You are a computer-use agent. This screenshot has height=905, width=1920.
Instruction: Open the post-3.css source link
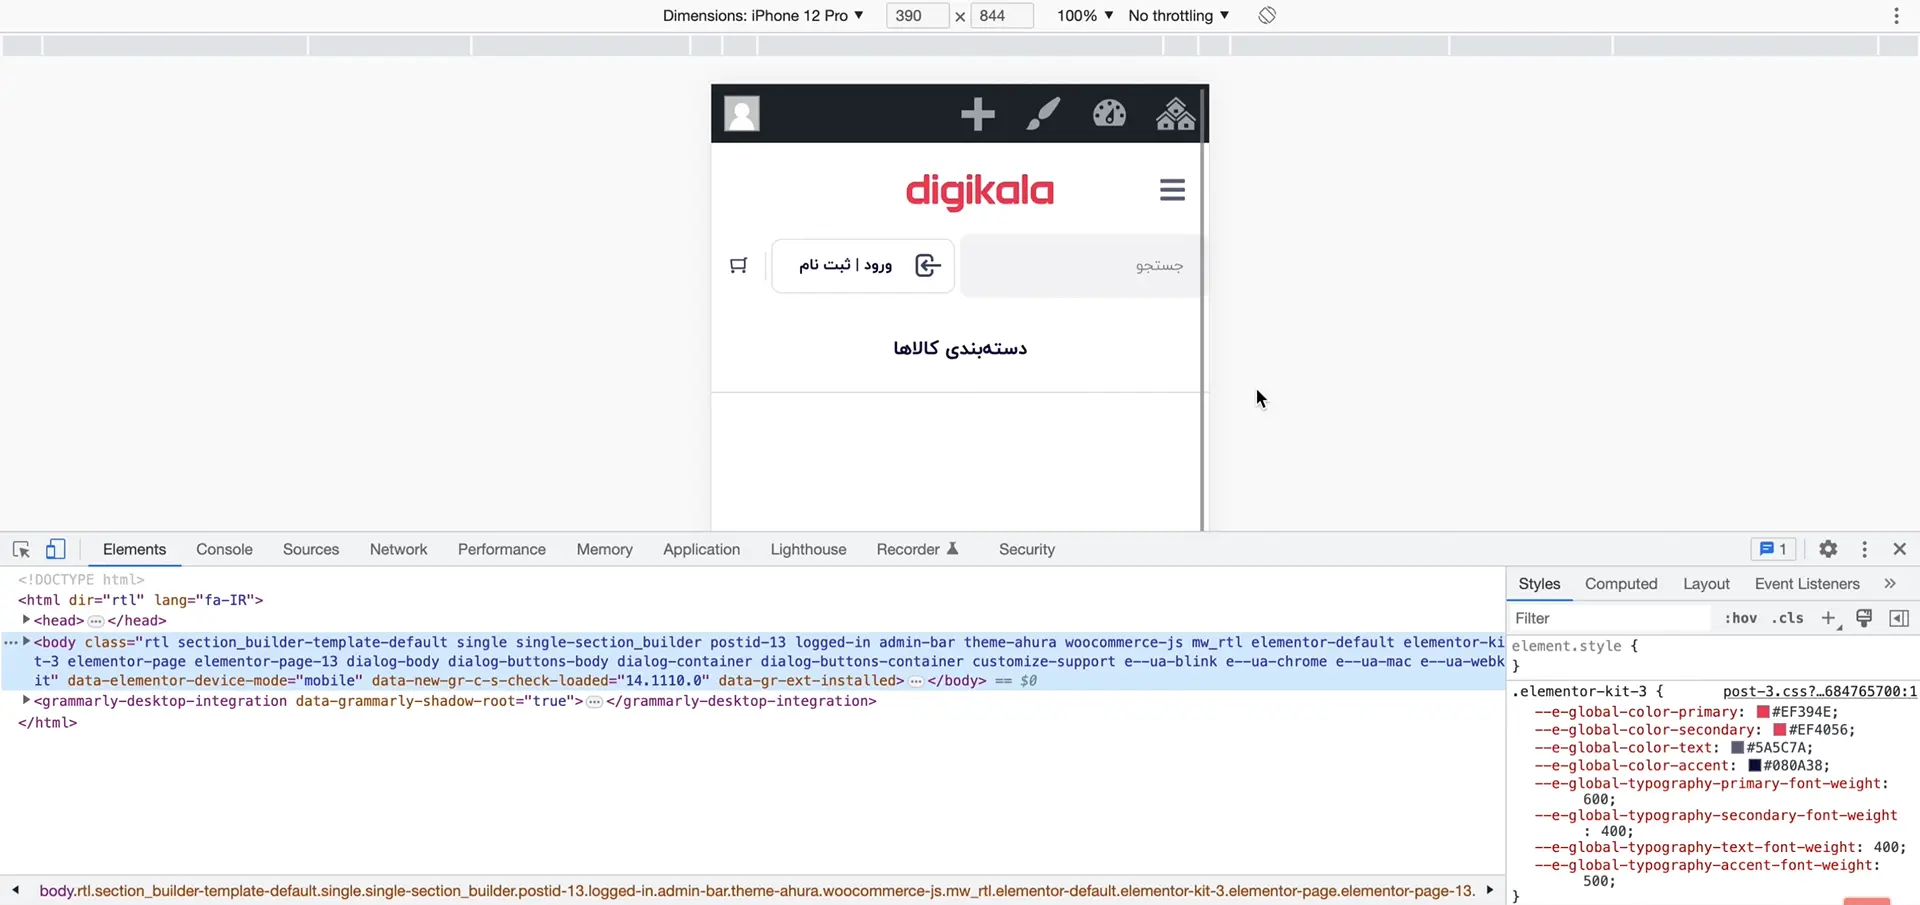click(x=1820, y=691)
